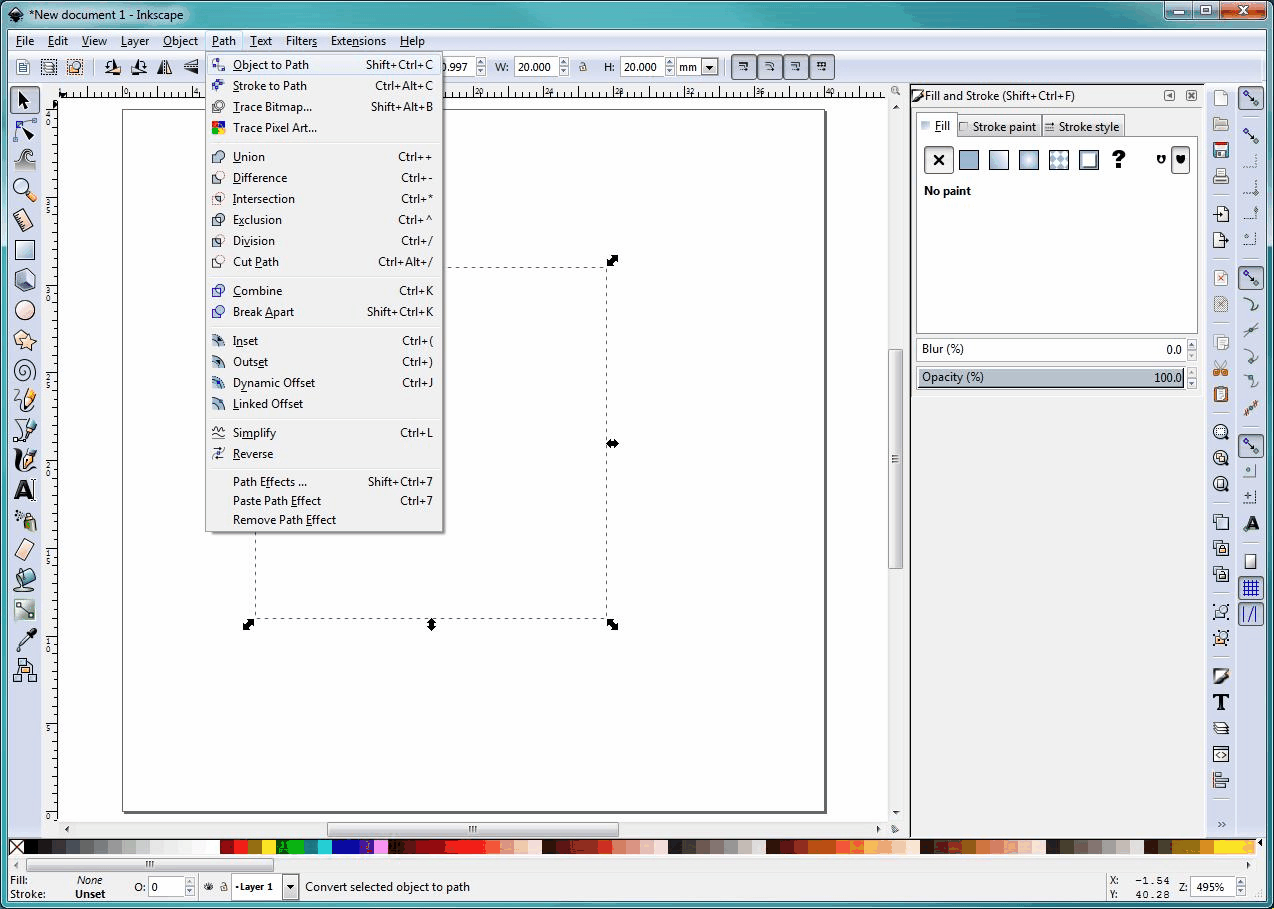The height and width of the screenshot is (909, 1274).
Task: Adjust the Opacity panel stepper
Action: 1191,377
